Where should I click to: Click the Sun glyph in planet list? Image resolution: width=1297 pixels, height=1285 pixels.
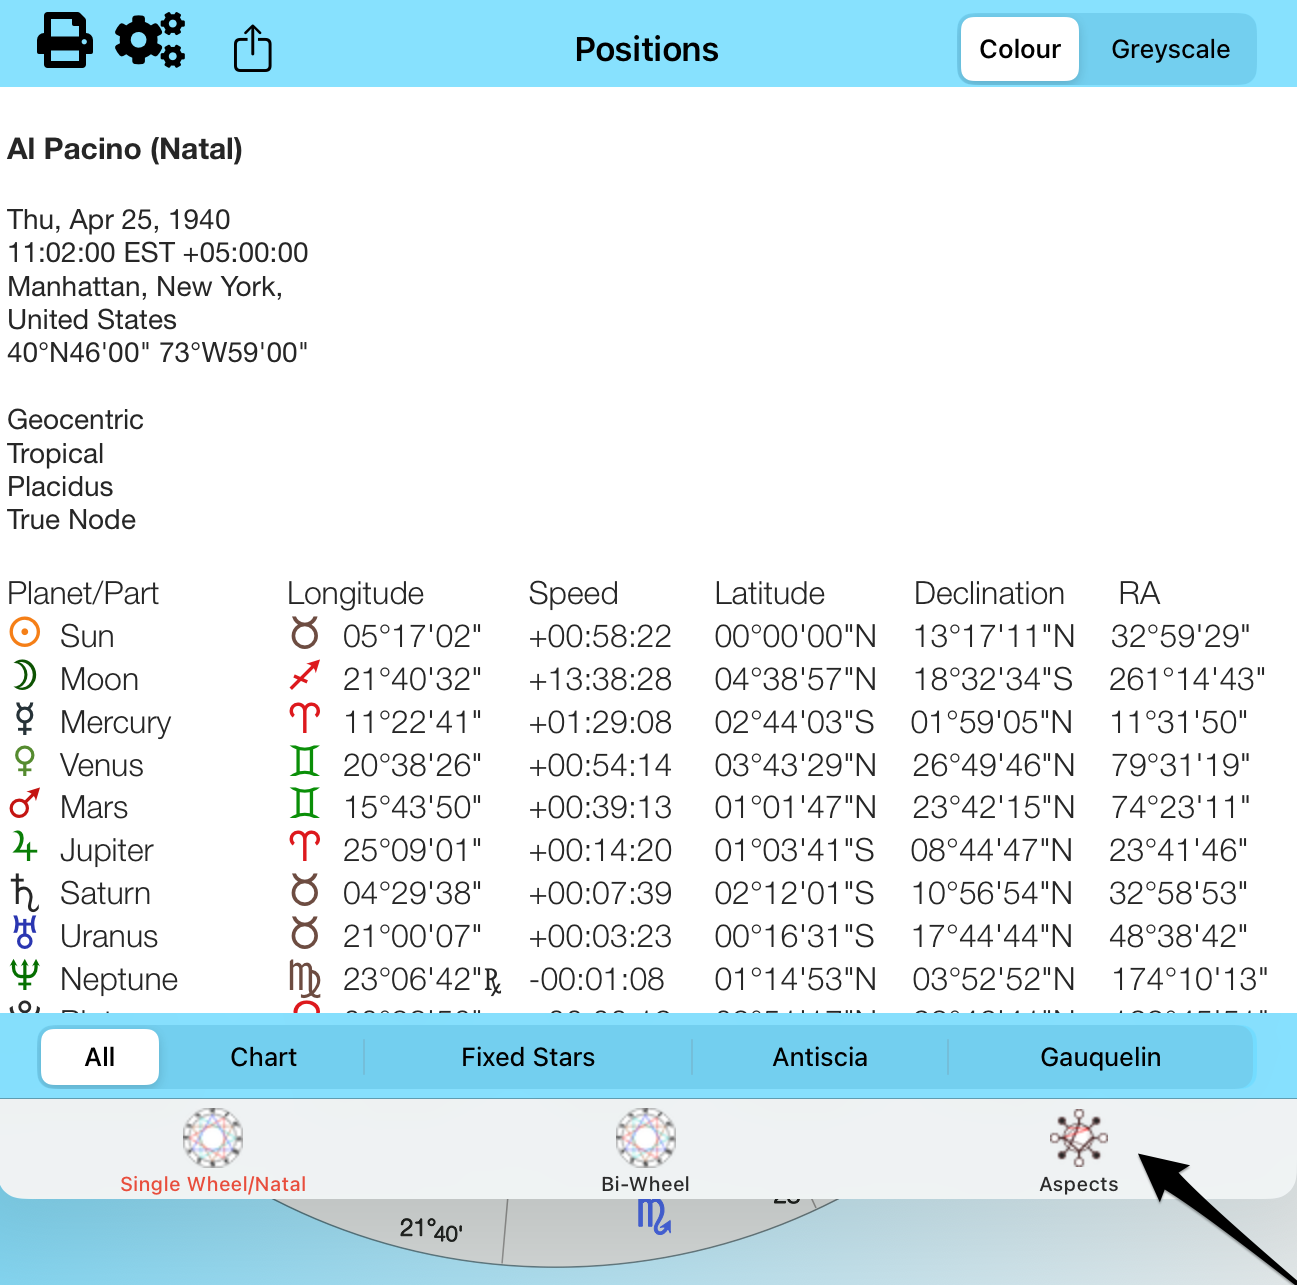tap(25, 634)
